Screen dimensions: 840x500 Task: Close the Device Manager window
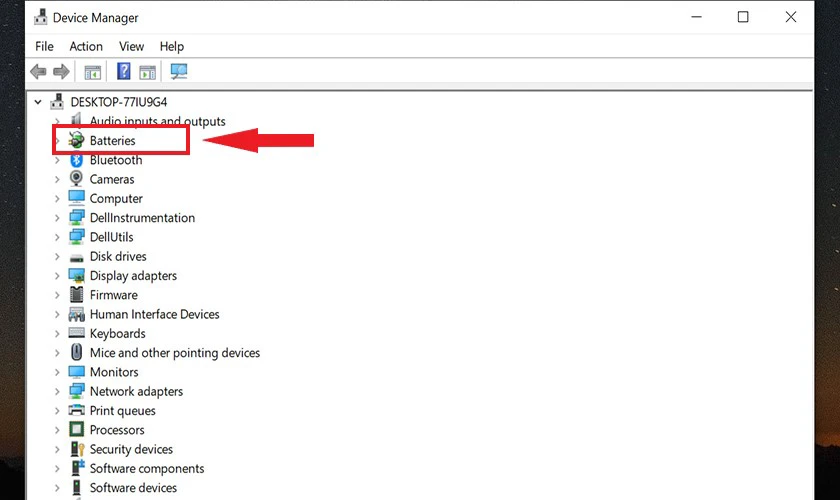click(x=791, y=17)
